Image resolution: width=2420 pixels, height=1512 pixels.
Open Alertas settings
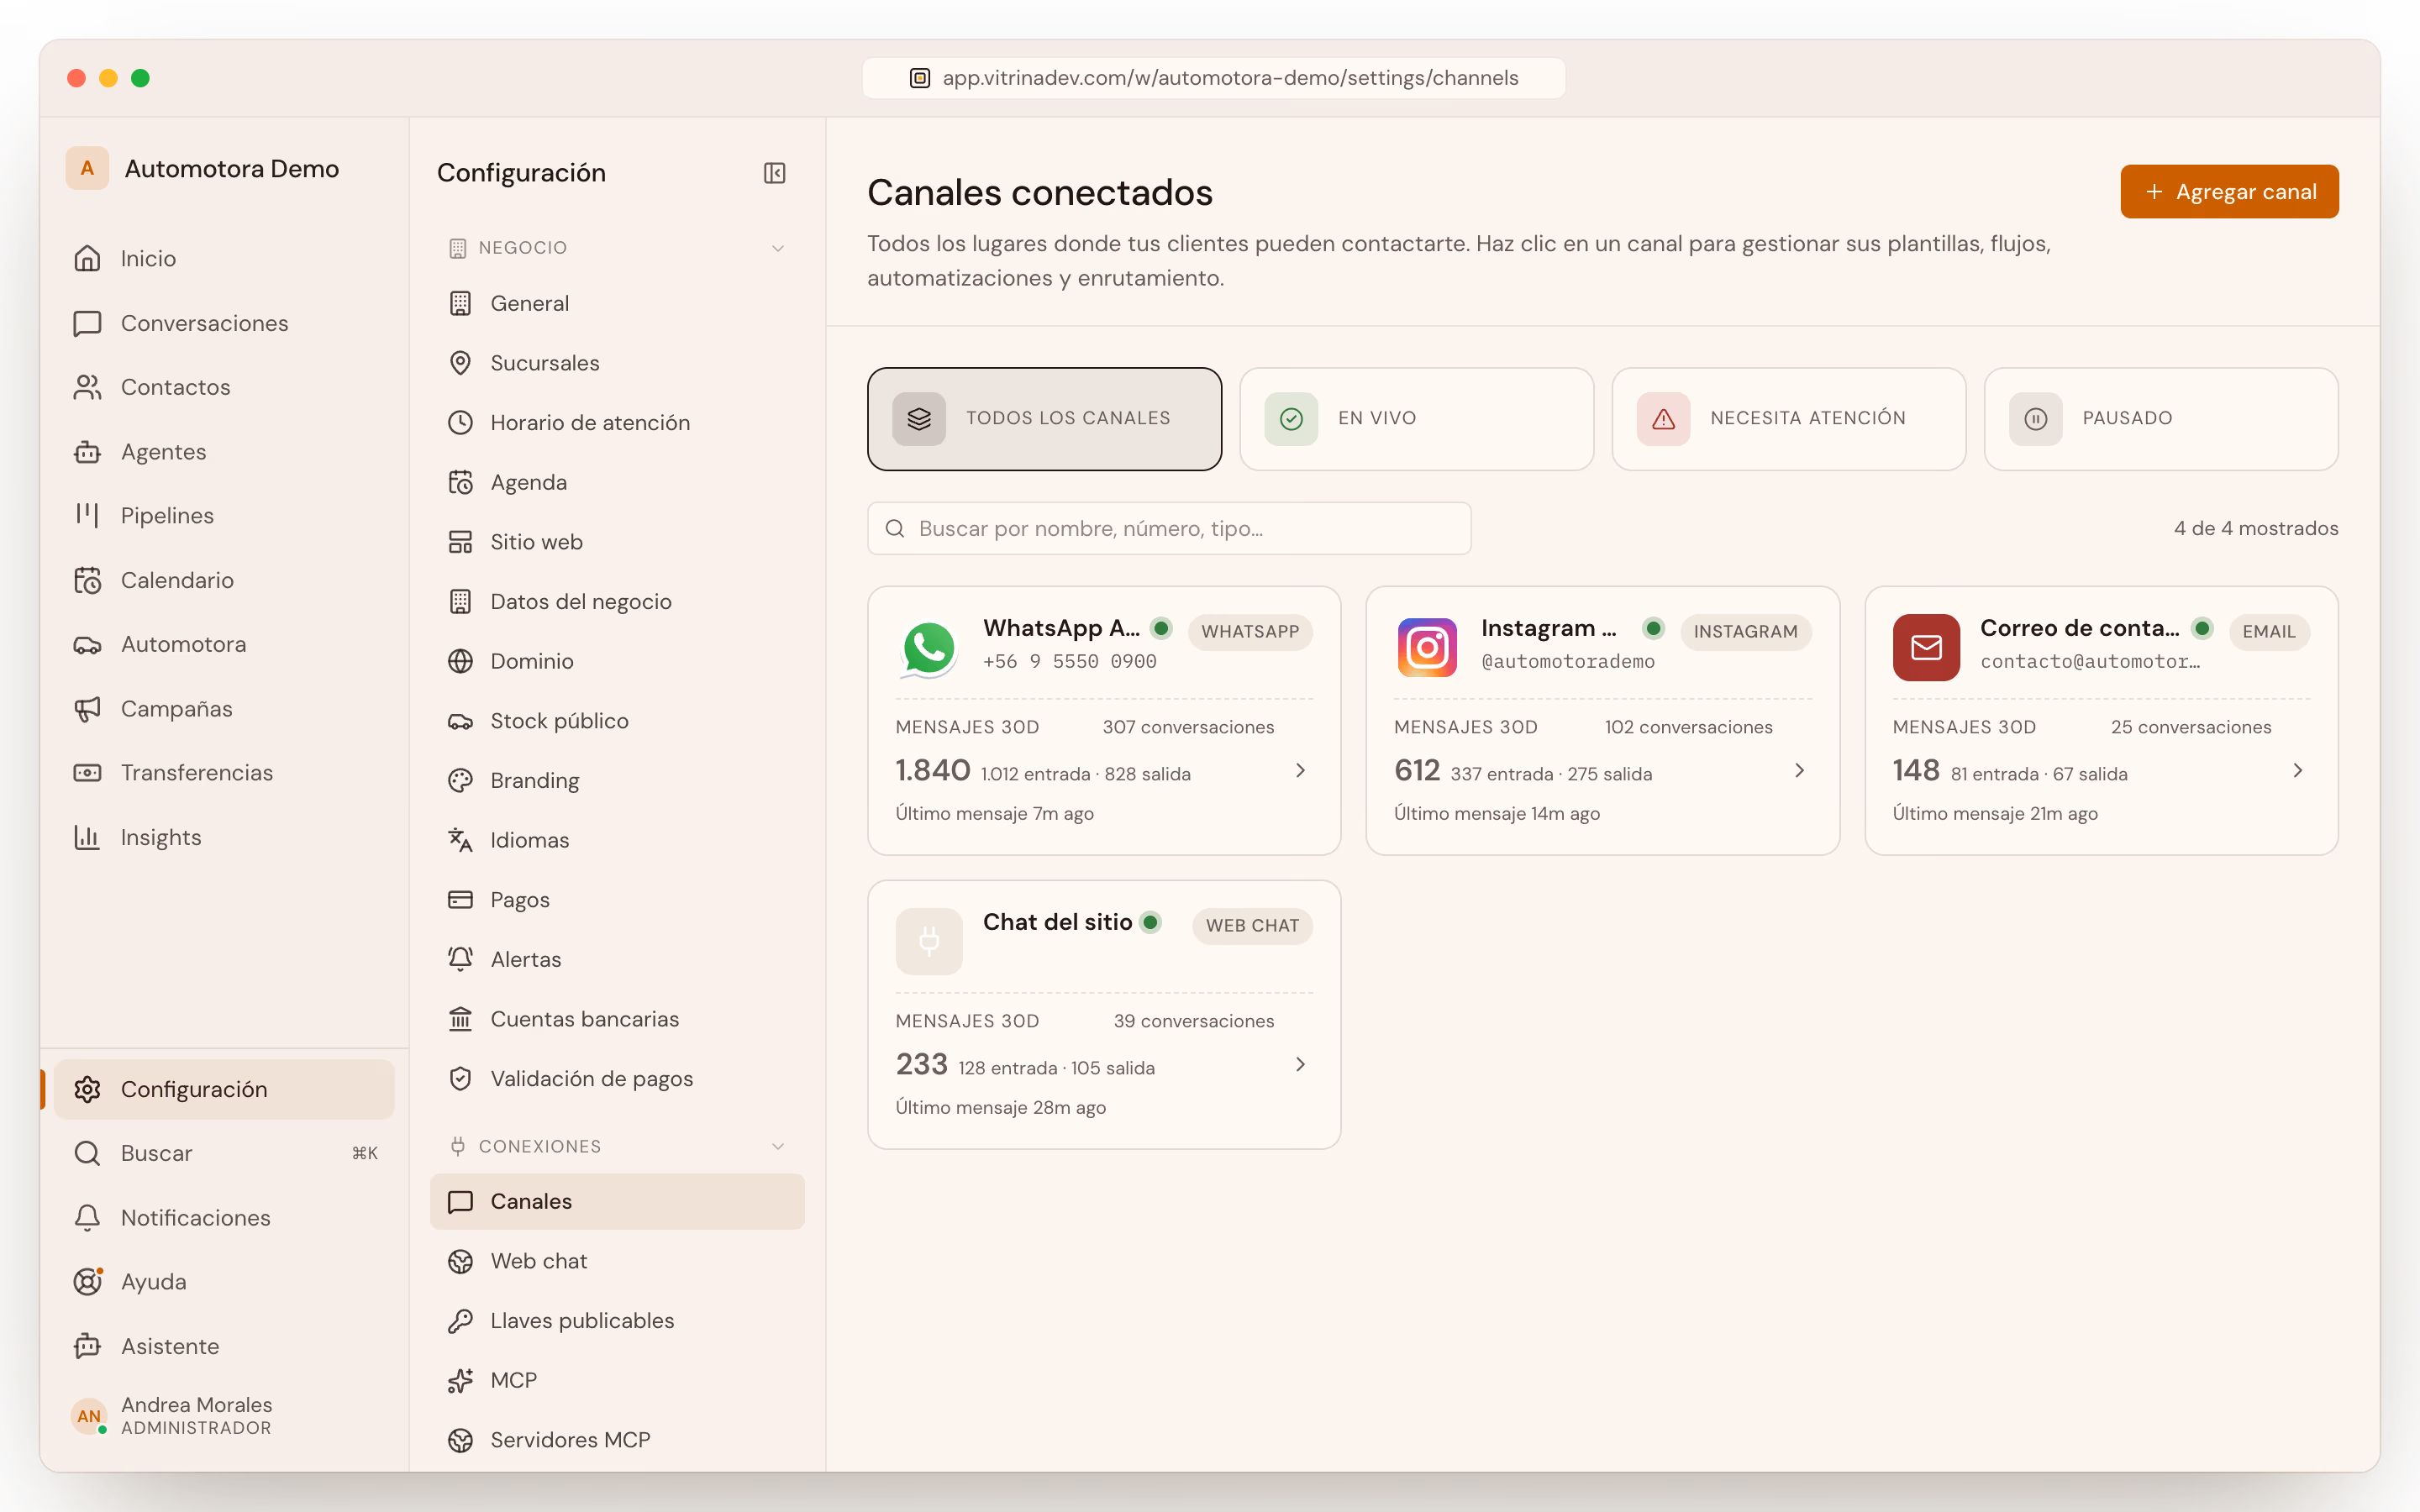[617, 959]
